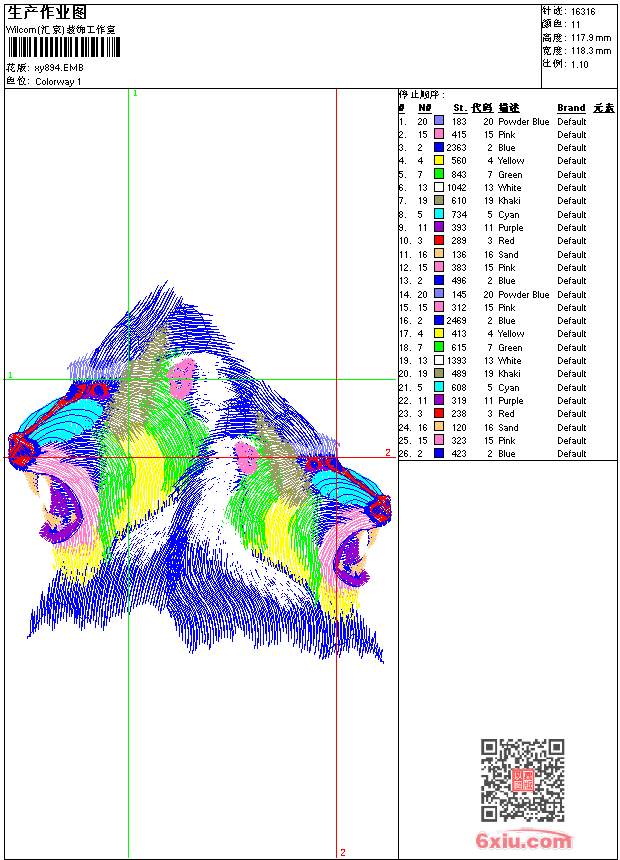Select the Sand swatch in row 11
Viewport: 620px width, 860px height.
click(x=439, y=254)
